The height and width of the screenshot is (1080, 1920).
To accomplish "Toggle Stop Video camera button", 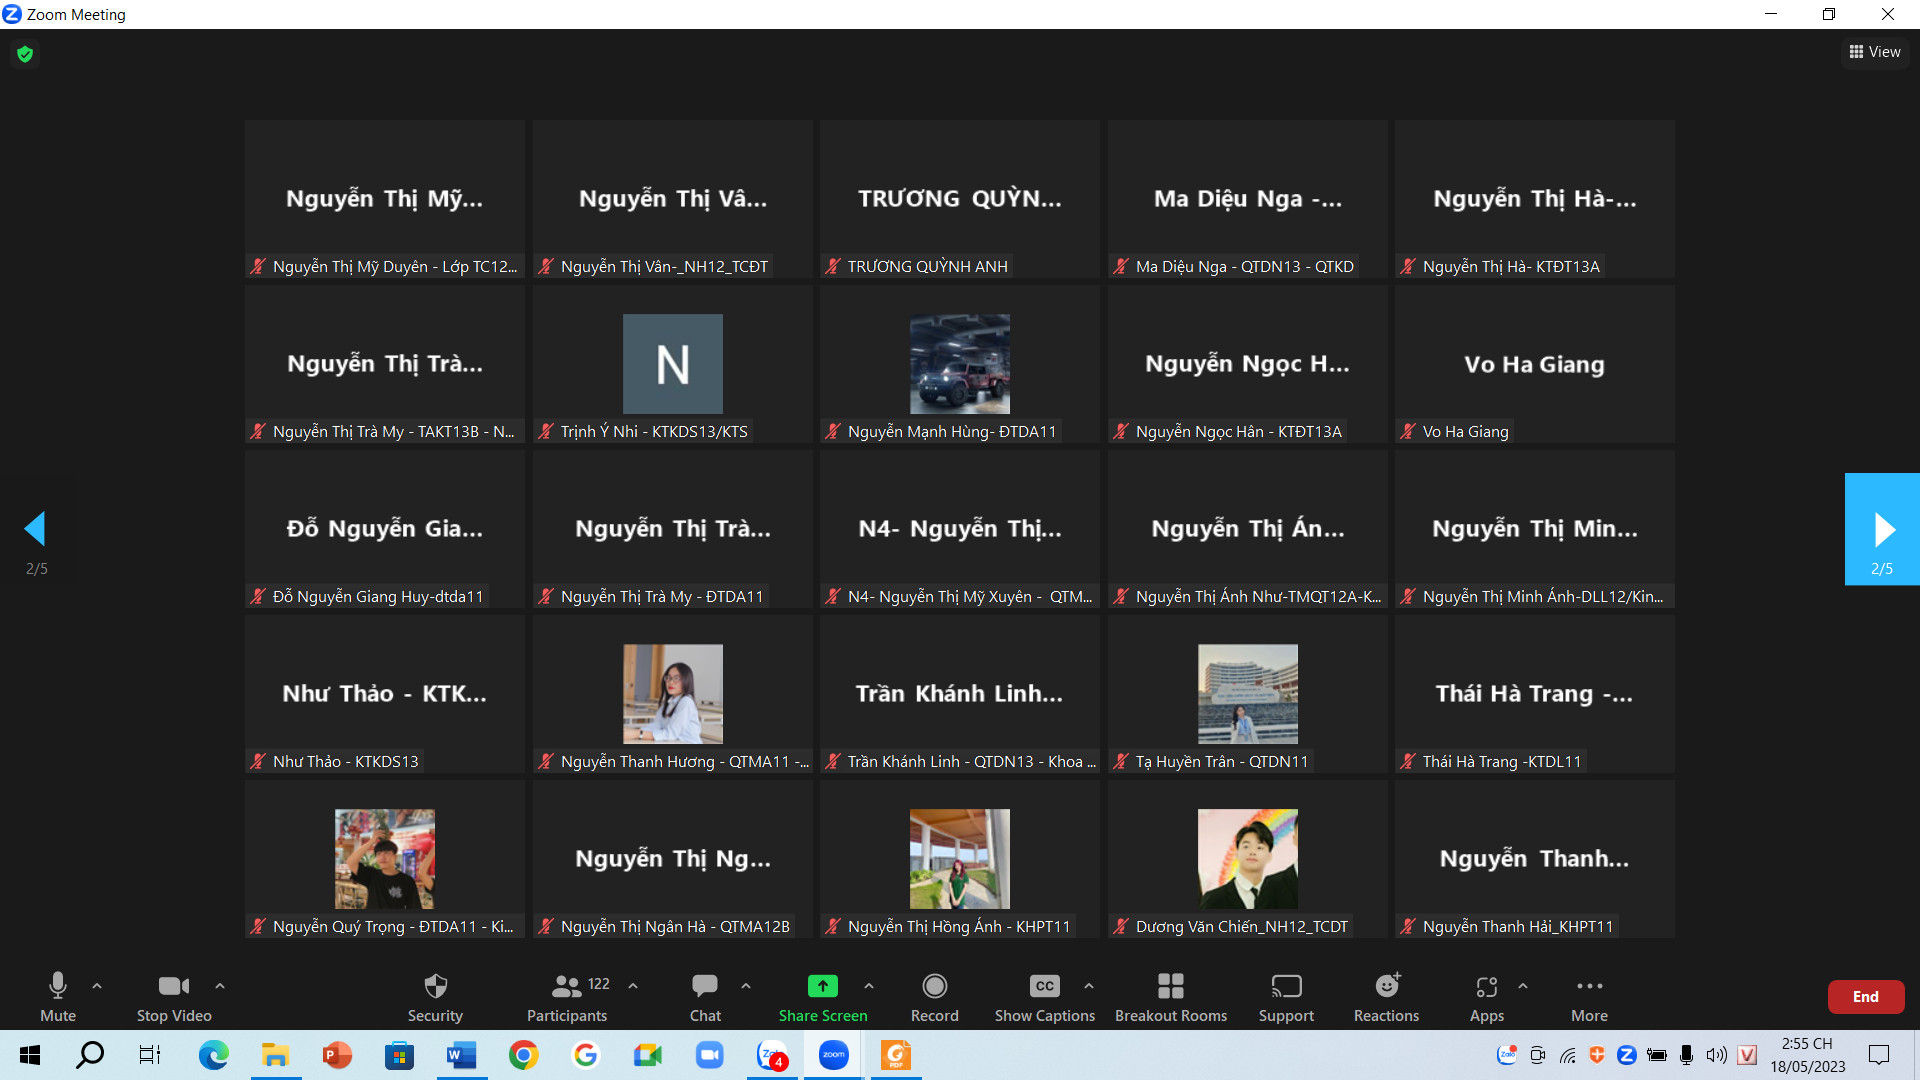I will [x=173, y=987].
